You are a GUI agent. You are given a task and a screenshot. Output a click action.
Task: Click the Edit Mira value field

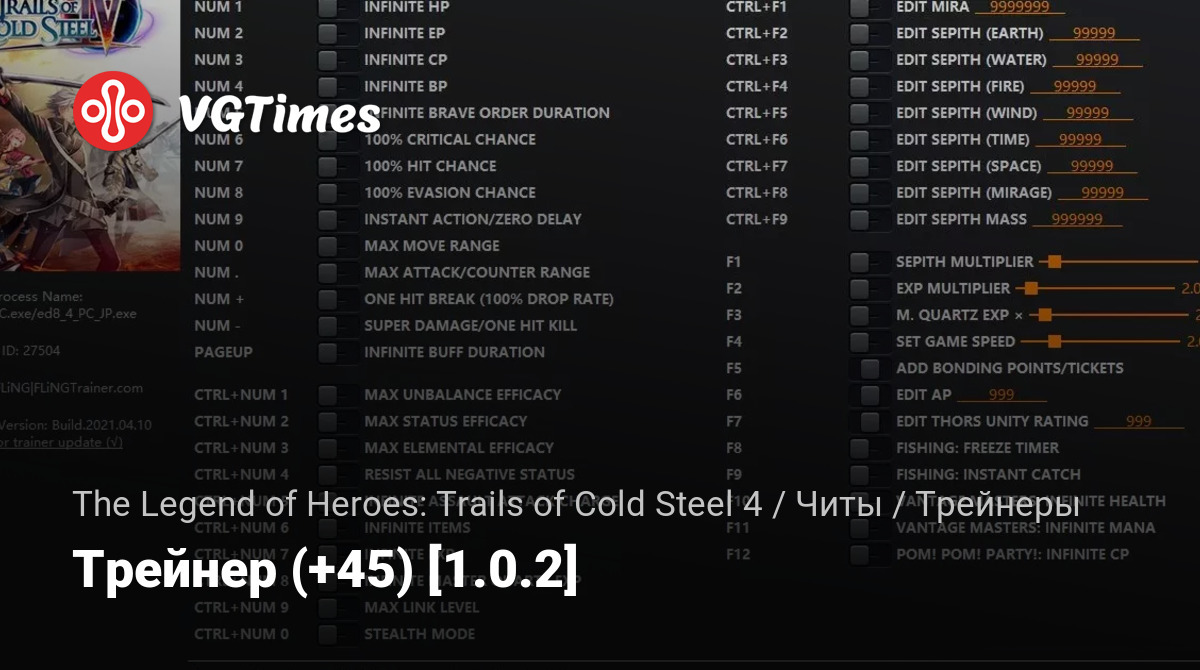click(x=1019, y=8)
